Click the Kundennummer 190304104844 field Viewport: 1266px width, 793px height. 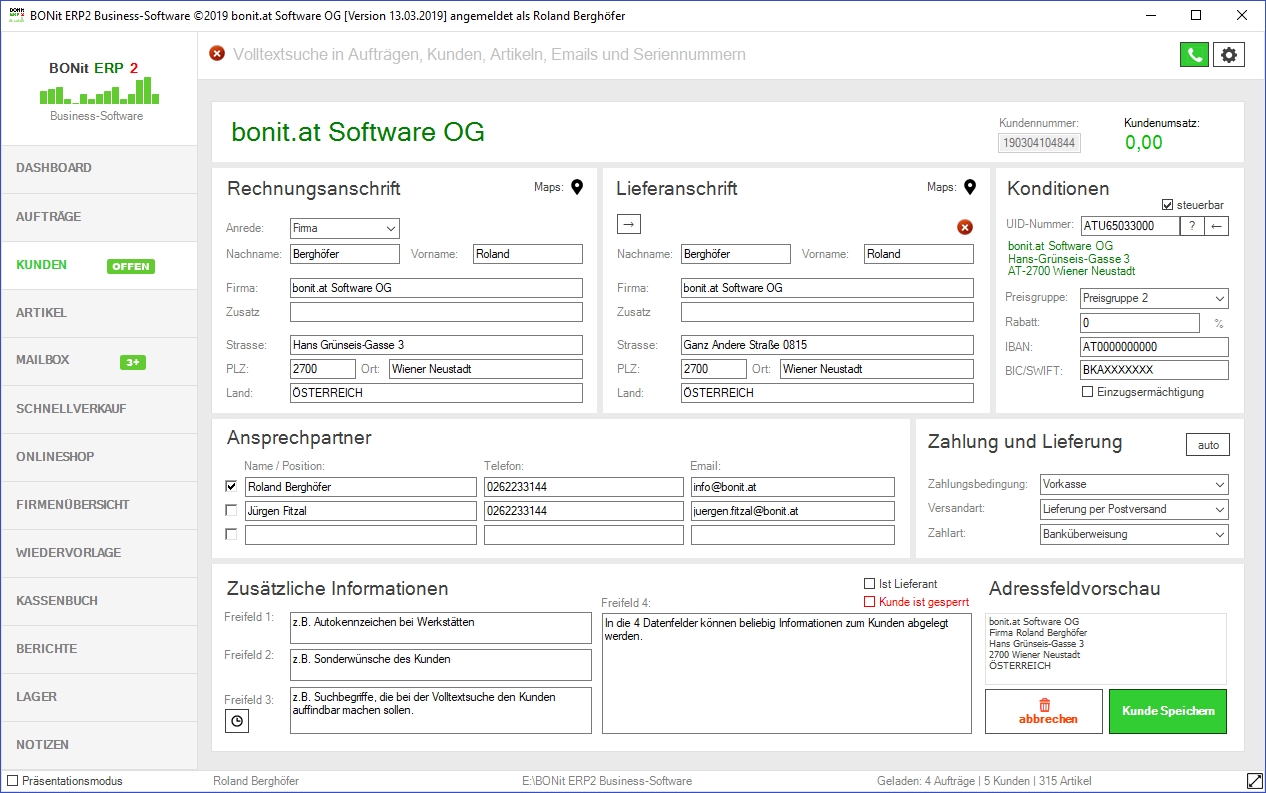click(1039, 143)
